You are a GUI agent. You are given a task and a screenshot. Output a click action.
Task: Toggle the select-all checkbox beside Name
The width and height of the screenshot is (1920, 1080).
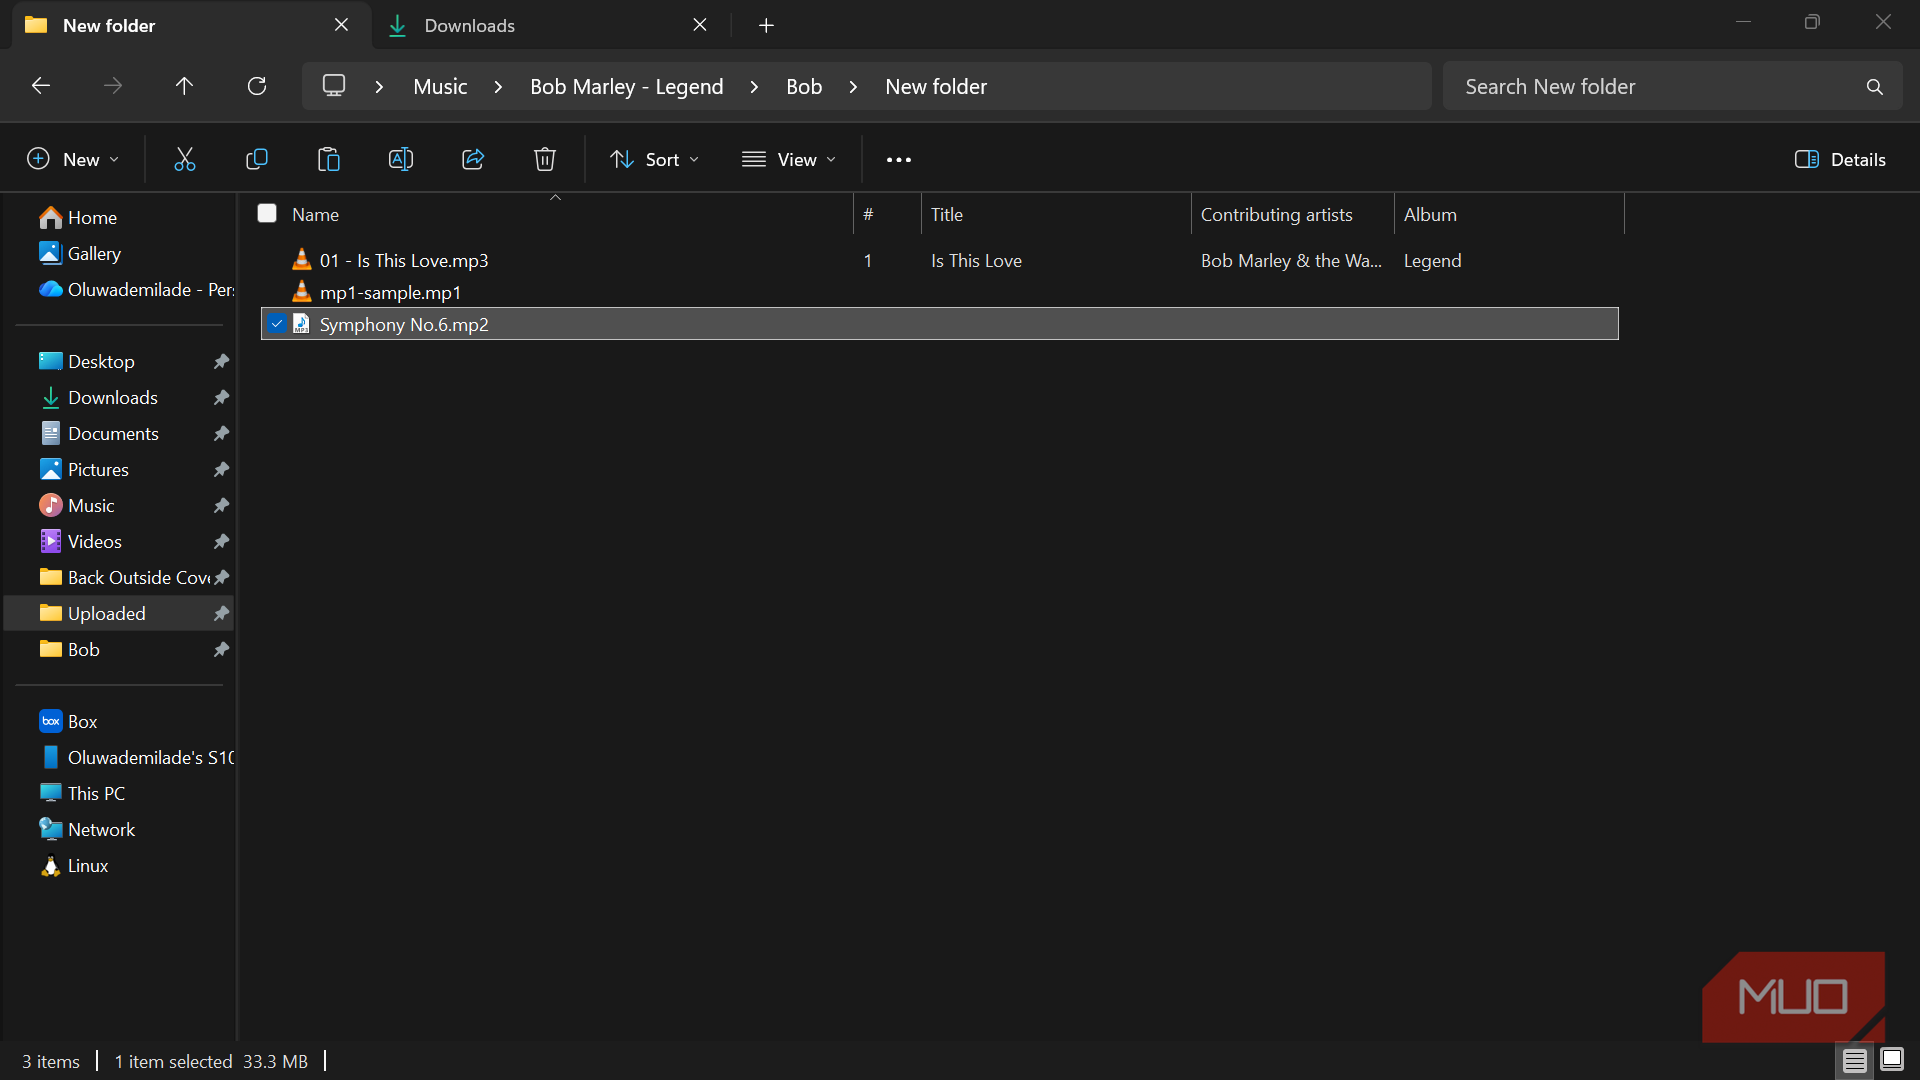(267, 213)
